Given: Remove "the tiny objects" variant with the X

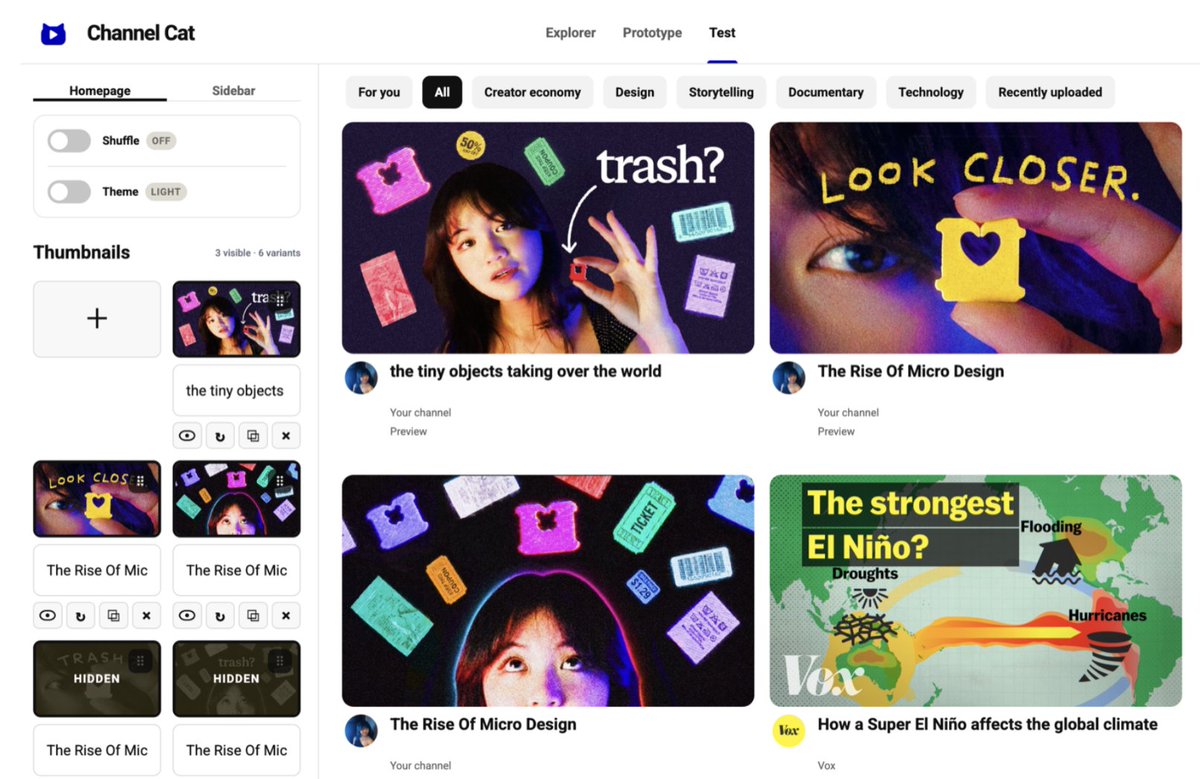Looking at the screenshot, I should (x=286, y=436).
